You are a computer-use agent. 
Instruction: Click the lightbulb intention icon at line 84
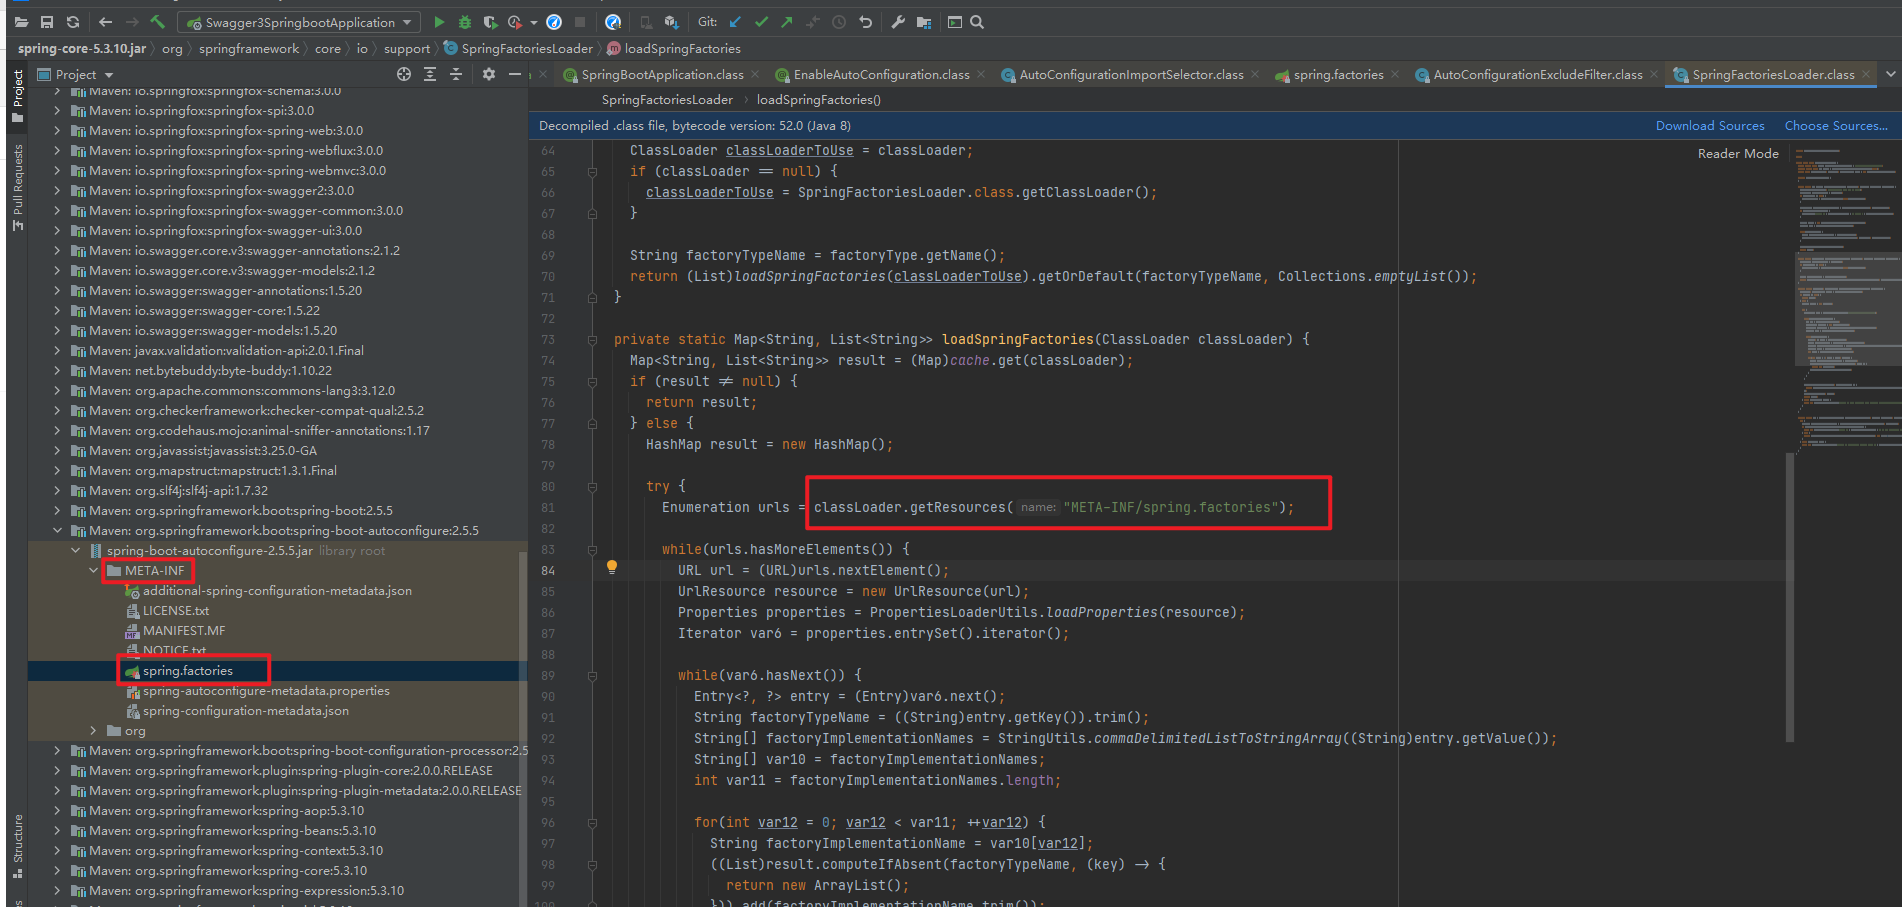coord(612,567)
